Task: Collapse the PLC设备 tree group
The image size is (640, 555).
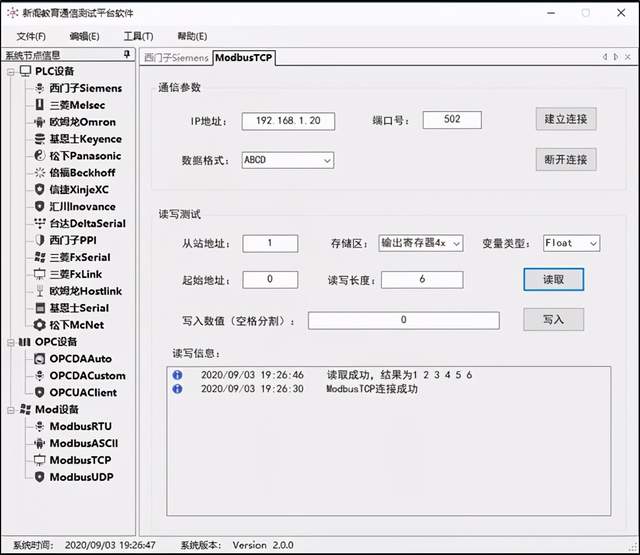Action: (10, 72)
